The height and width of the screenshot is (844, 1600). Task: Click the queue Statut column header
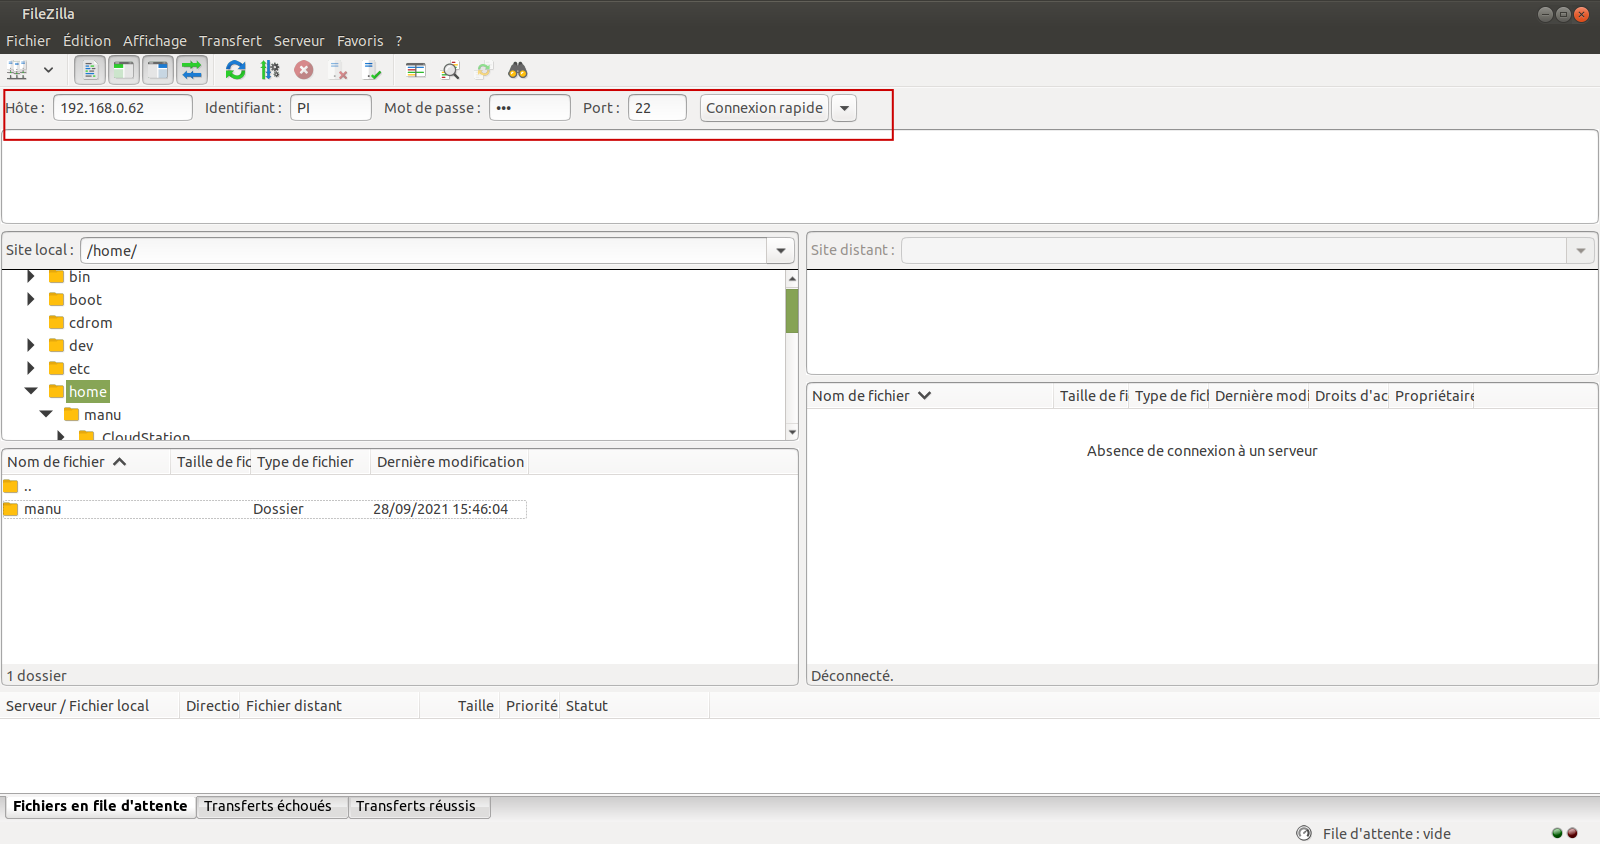tap(634, 706)
